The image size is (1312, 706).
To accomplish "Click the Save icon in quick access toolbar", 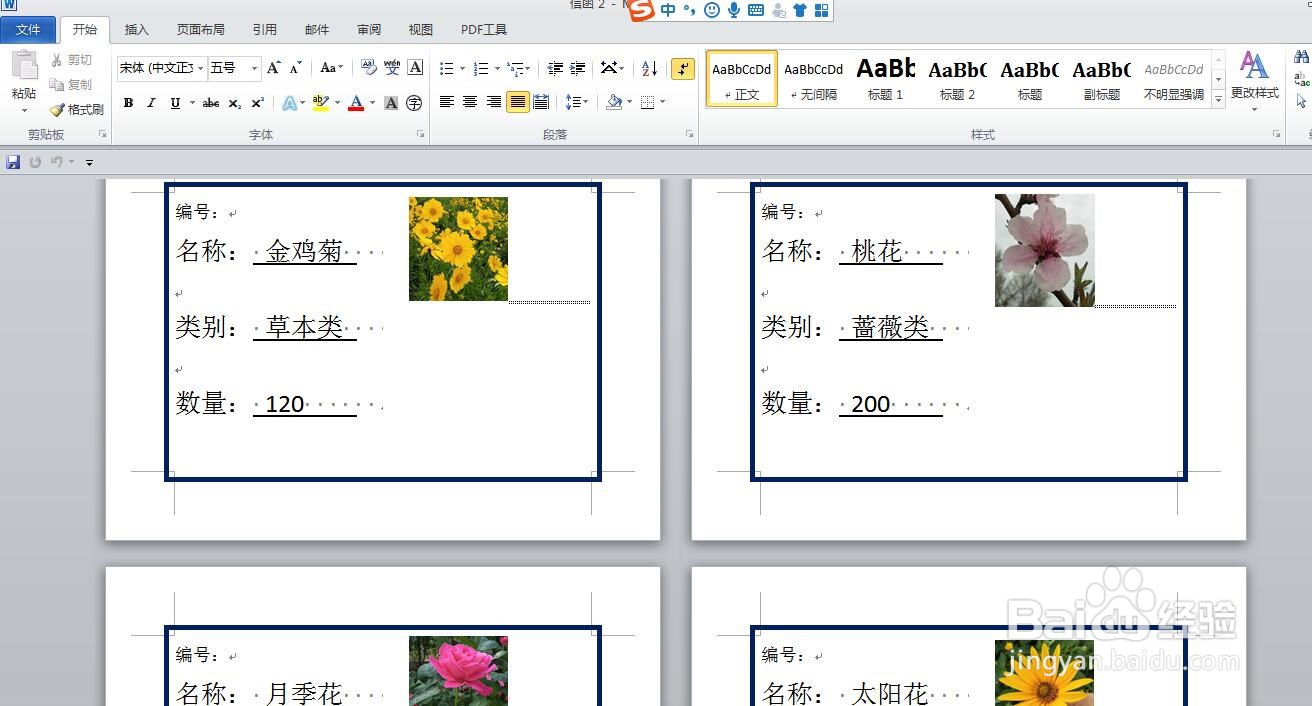I will point(13,162).
